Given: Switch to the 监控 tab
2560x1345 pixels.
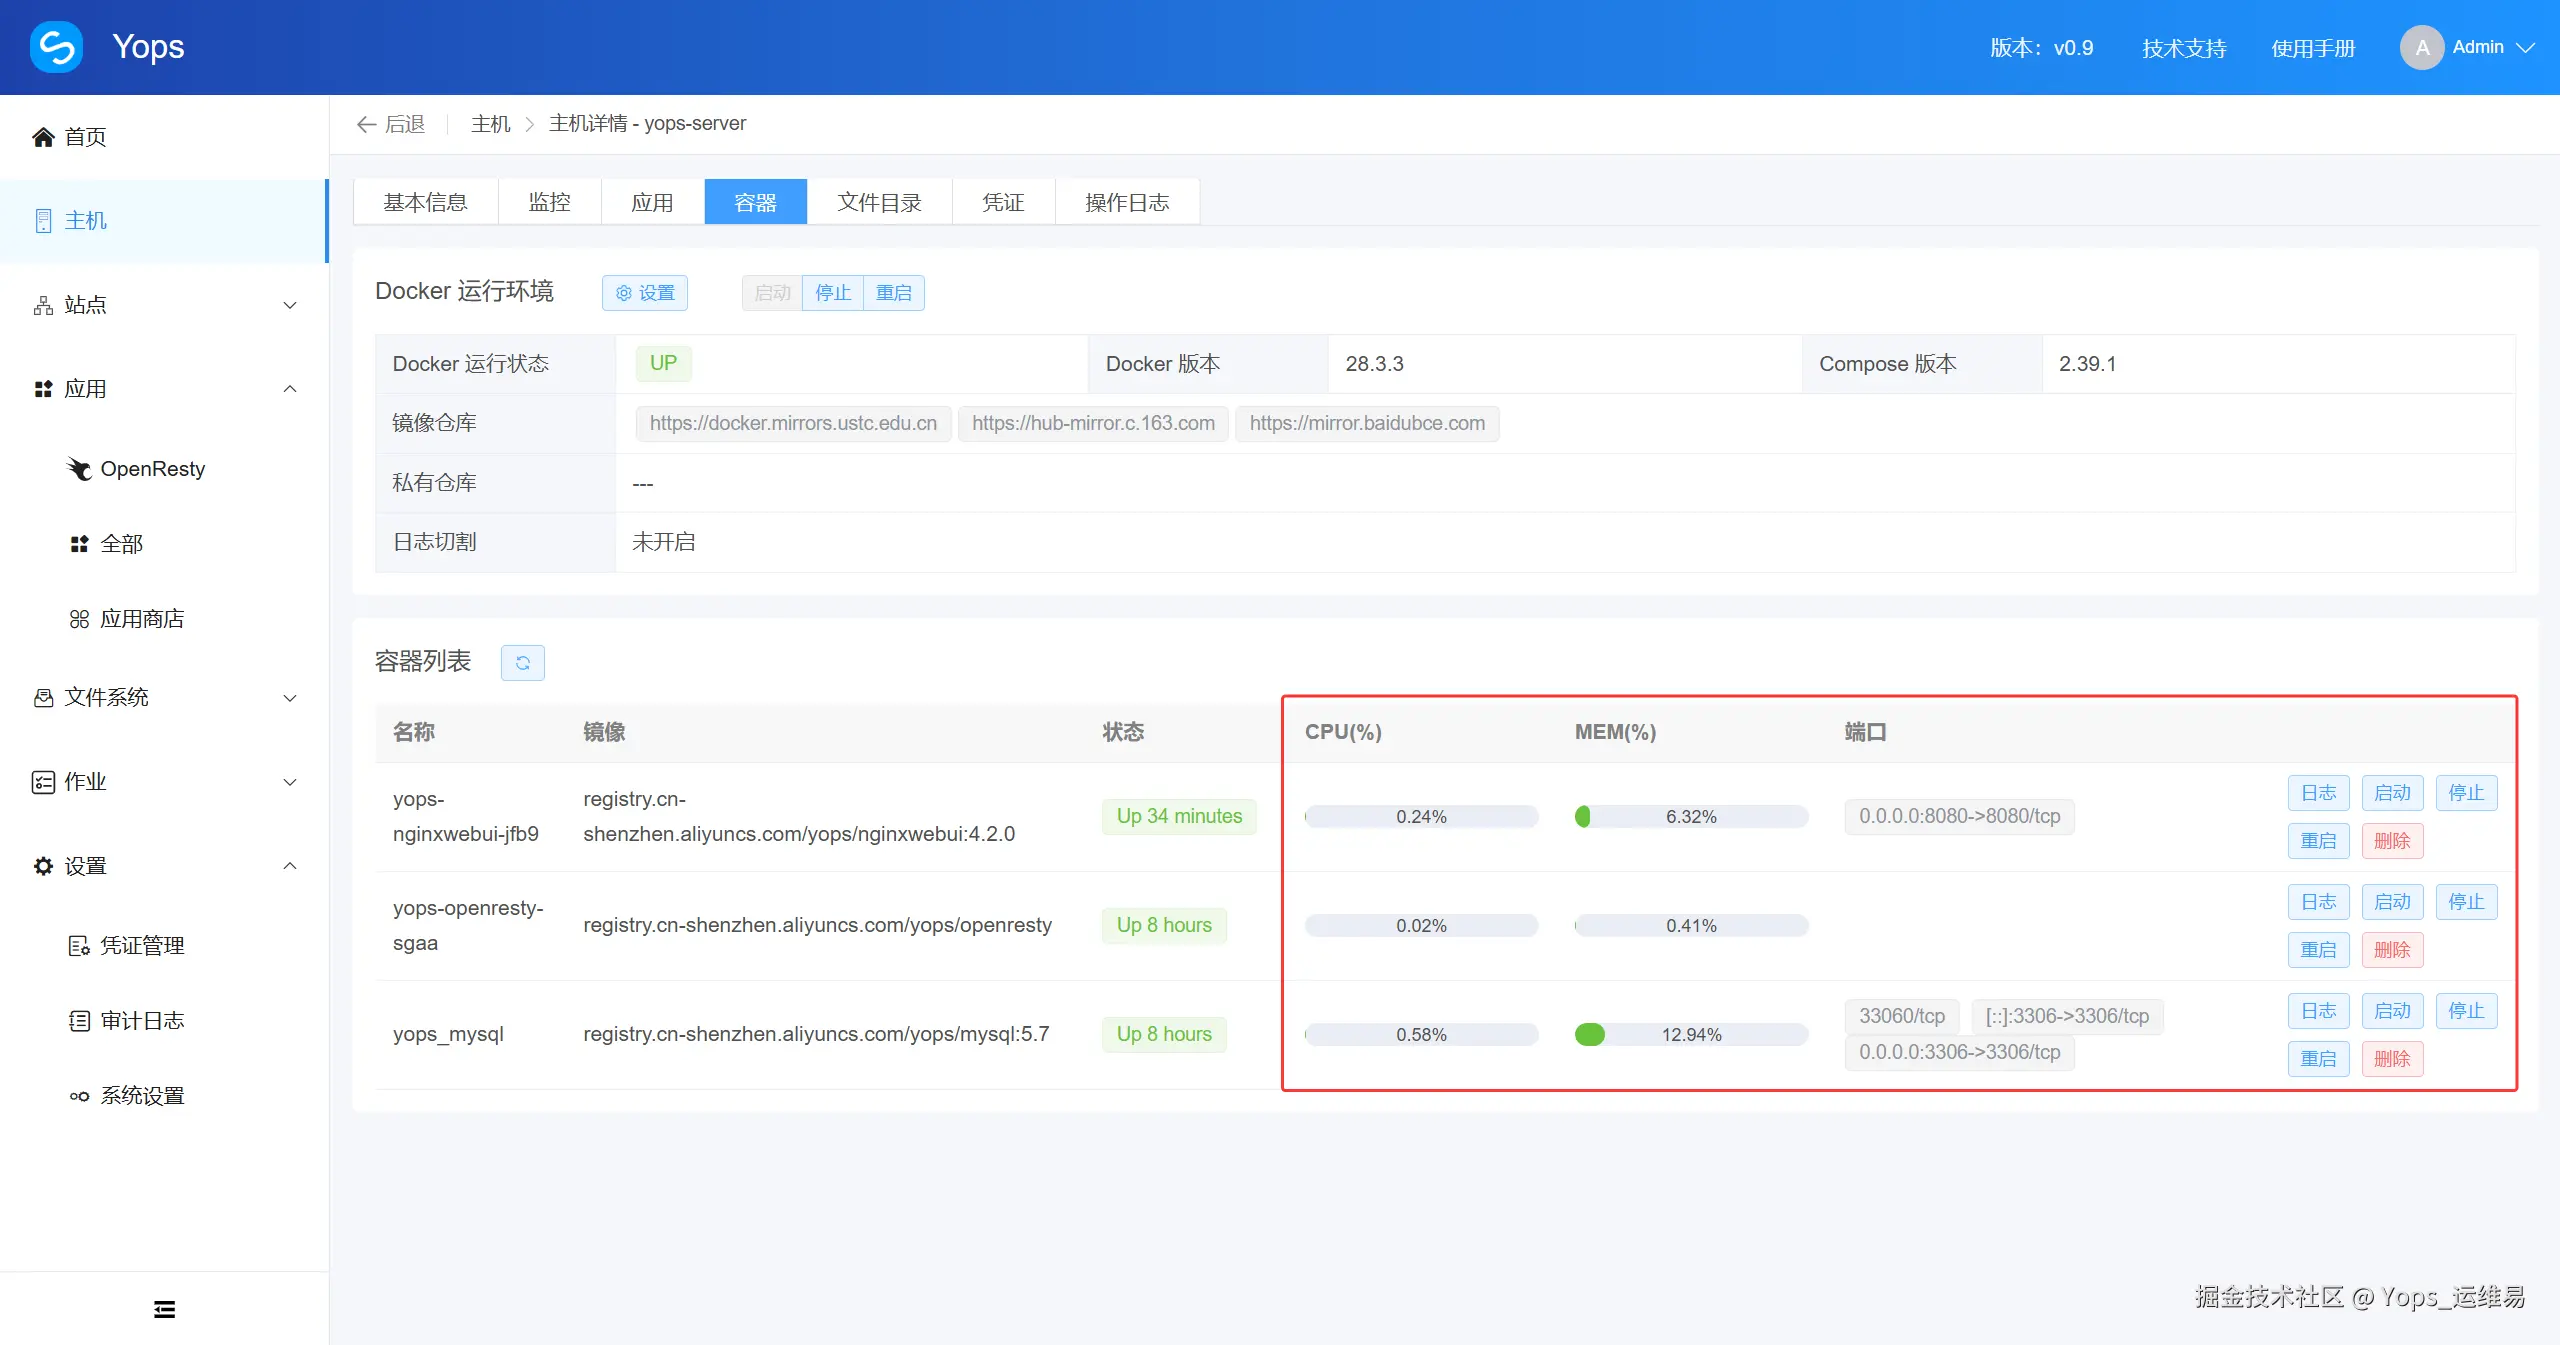Looking at the screenshot, I should [x=549, y=203].
